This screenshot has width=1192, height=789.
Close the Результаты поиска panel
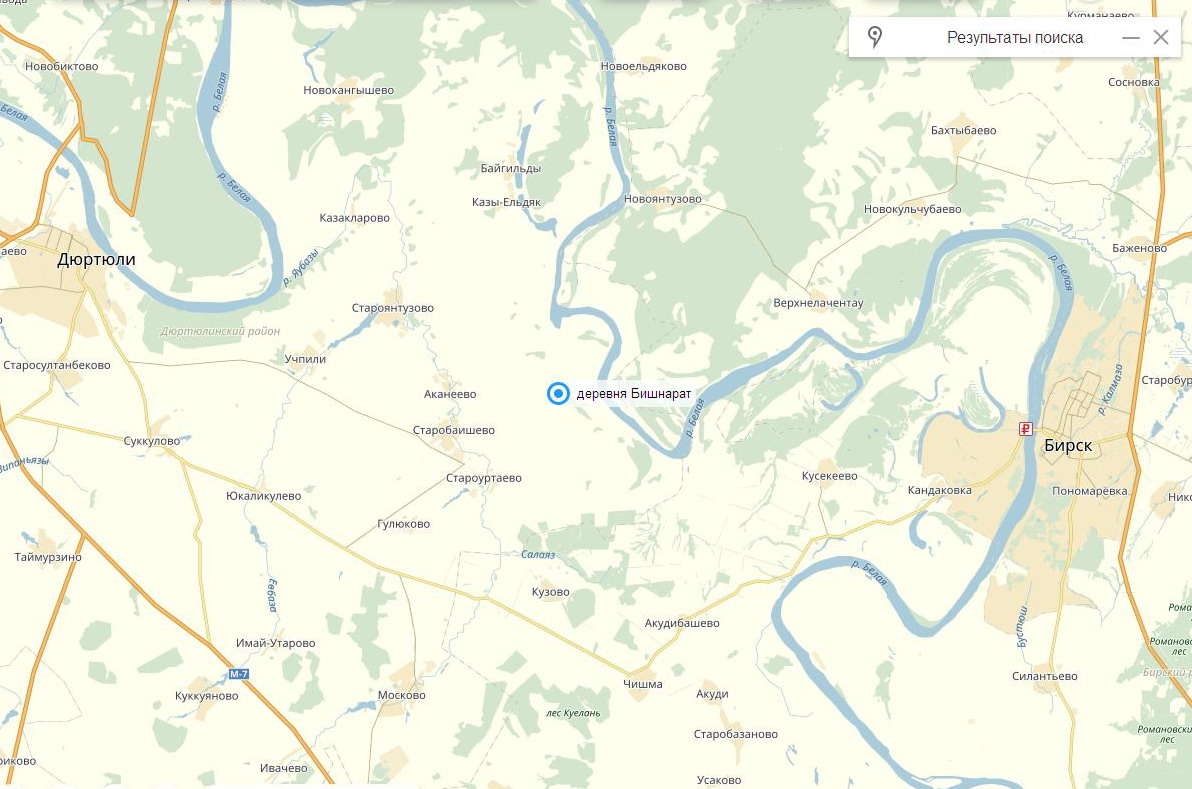point(1161,37)
